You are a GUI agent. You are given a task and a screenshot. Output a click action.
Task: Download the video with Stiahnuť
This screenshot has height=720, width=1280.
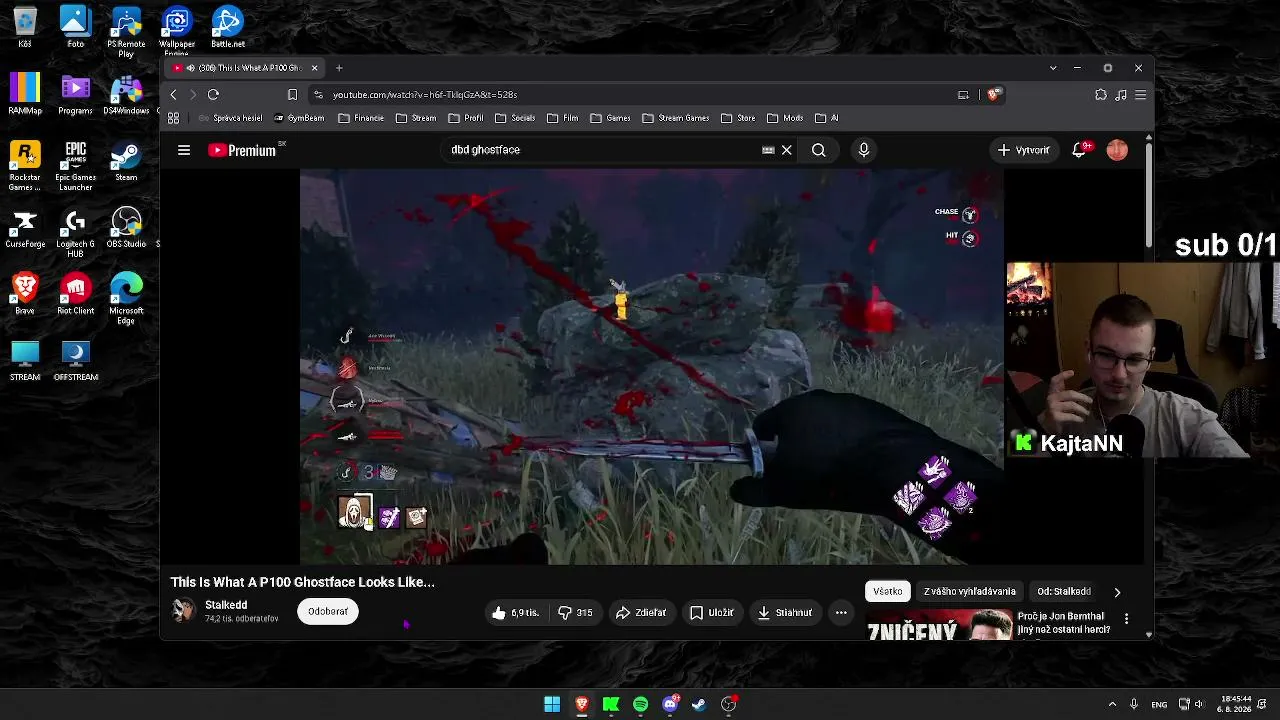(x=785, y=613)
